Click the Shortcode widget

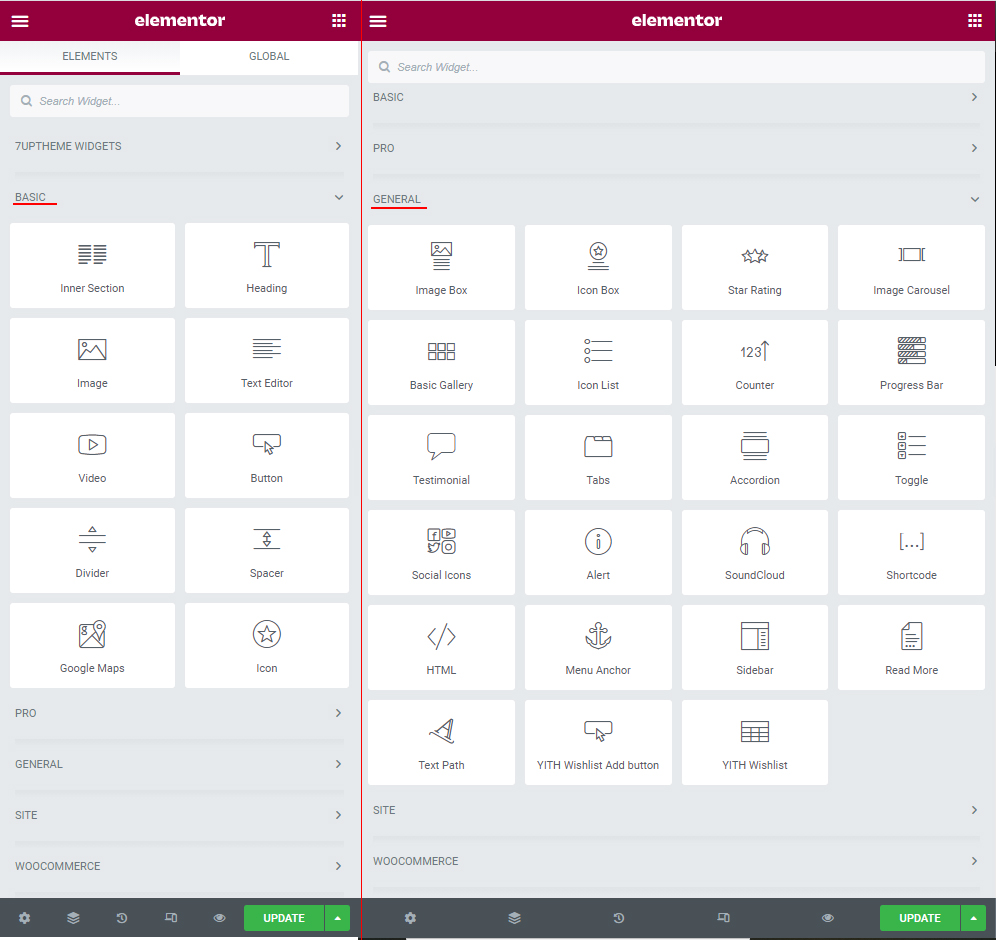(x=911, y=552)
